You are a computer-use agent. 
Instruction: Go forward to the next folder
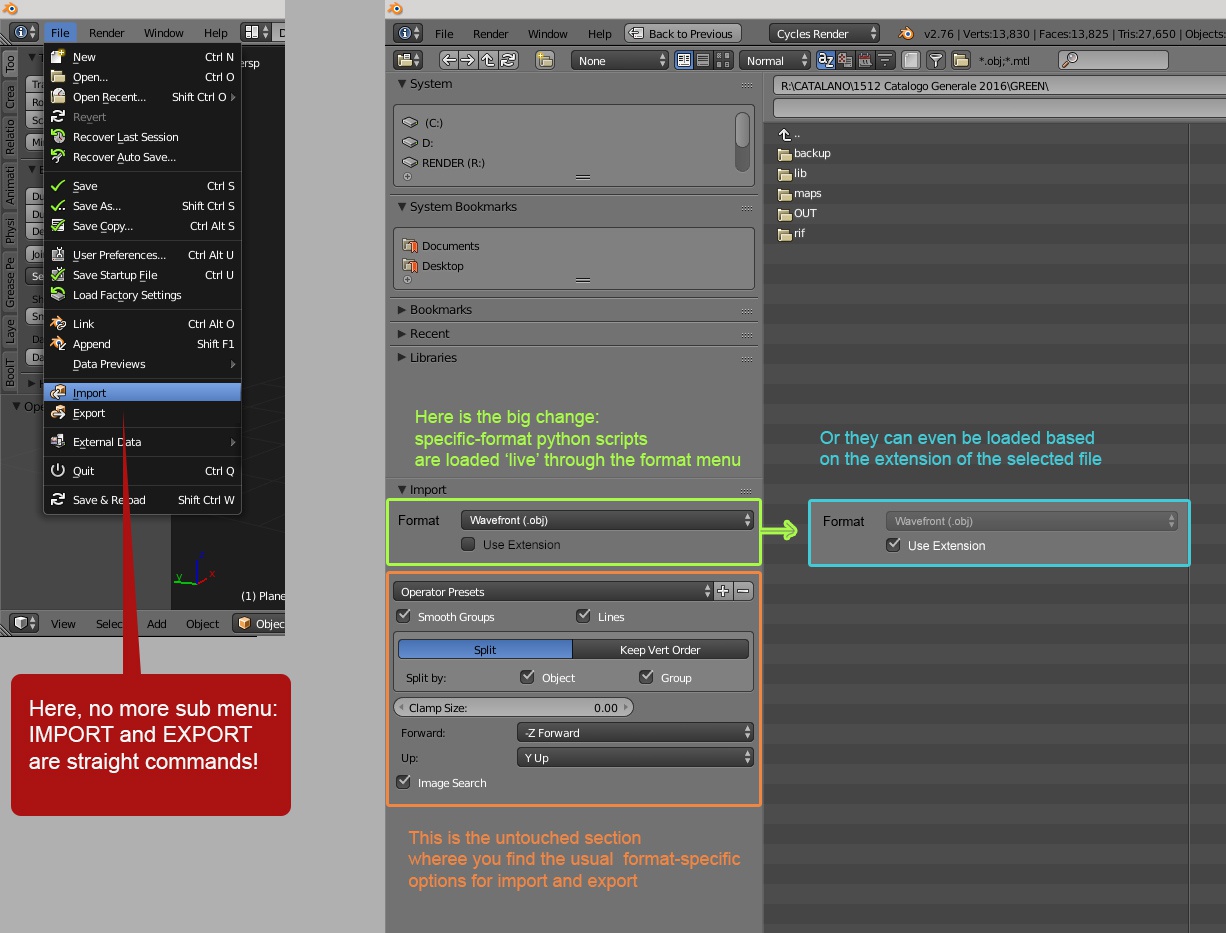tap(468, 60)
